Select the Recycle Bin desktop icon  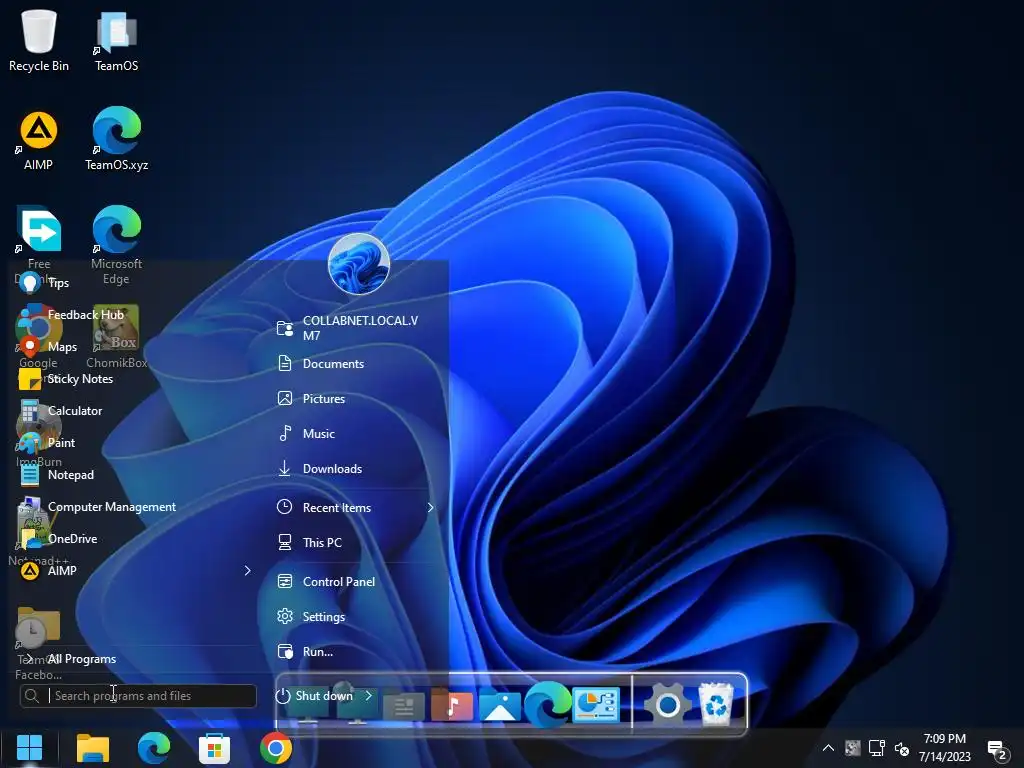tap(39, 40)
